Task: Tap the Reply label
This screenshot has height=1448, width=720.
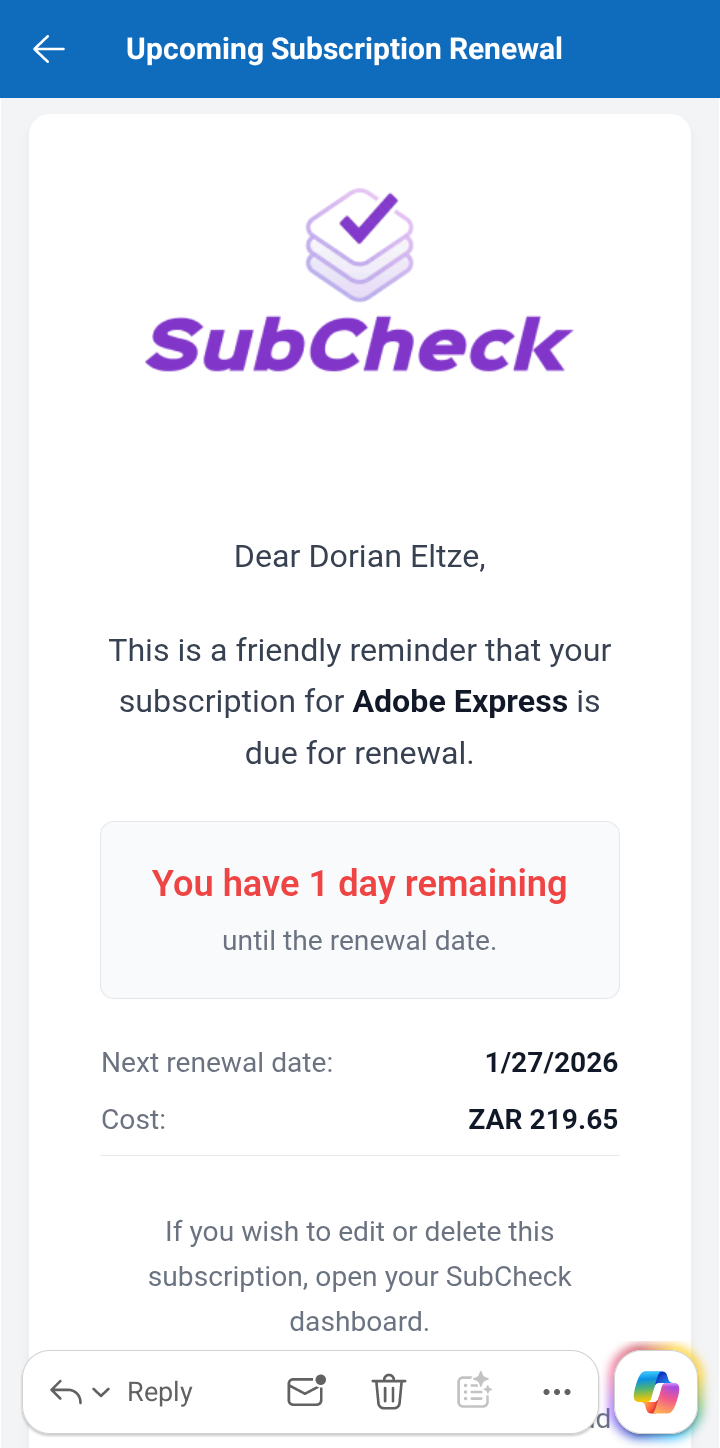Action: pos(160,1392)
